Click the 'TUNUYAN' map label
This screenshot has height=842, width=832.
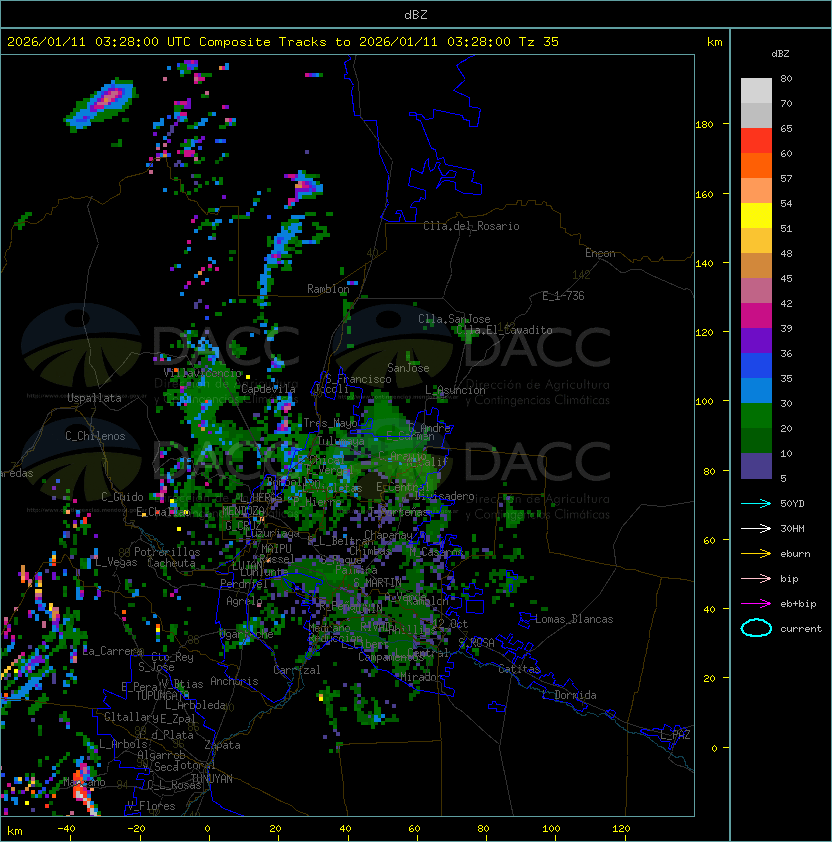tap(212, 779)
